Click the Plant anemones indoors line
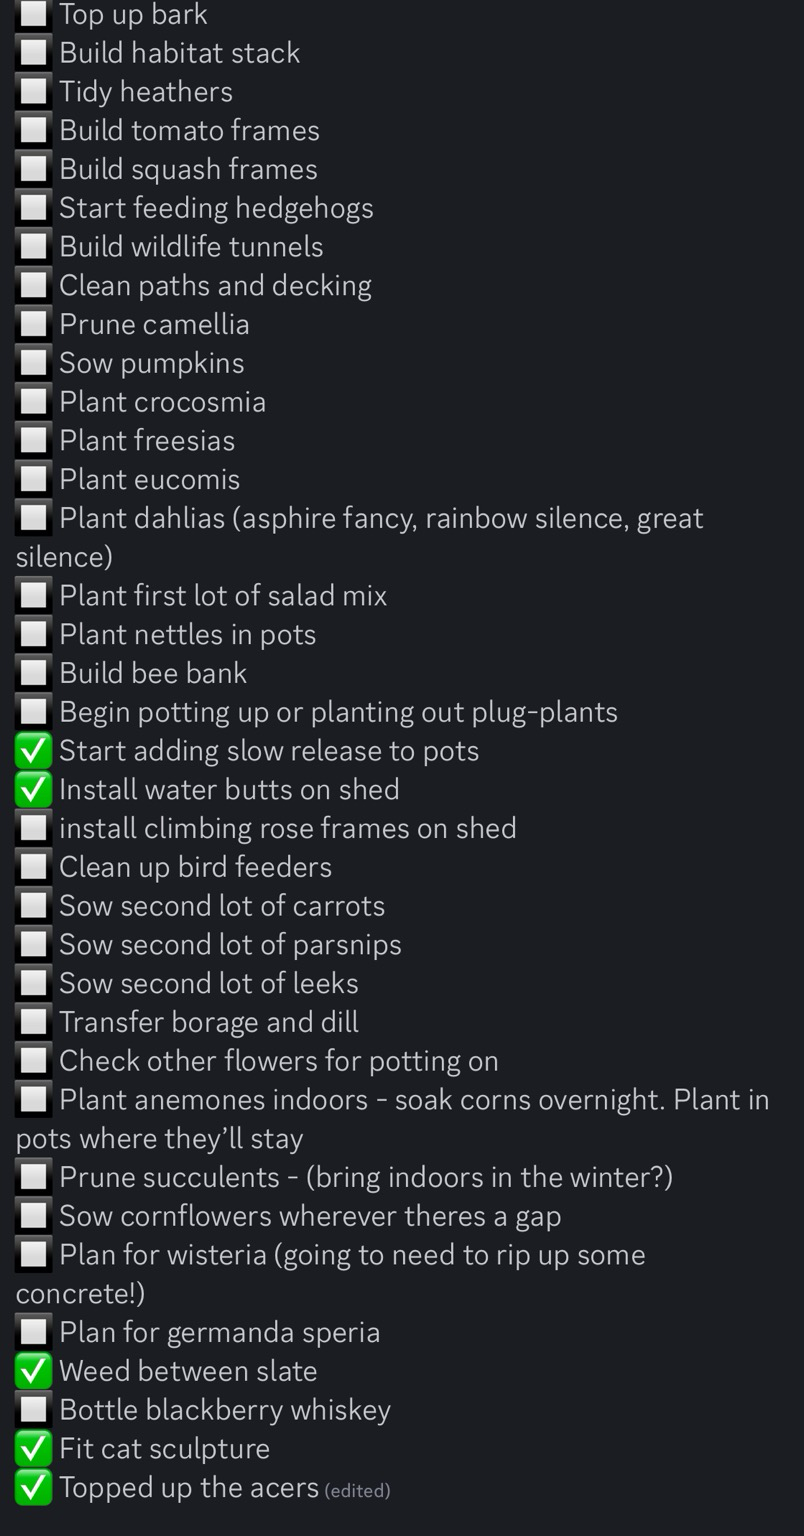This screenshot has width=804, height=1536. coord(393,1119)
